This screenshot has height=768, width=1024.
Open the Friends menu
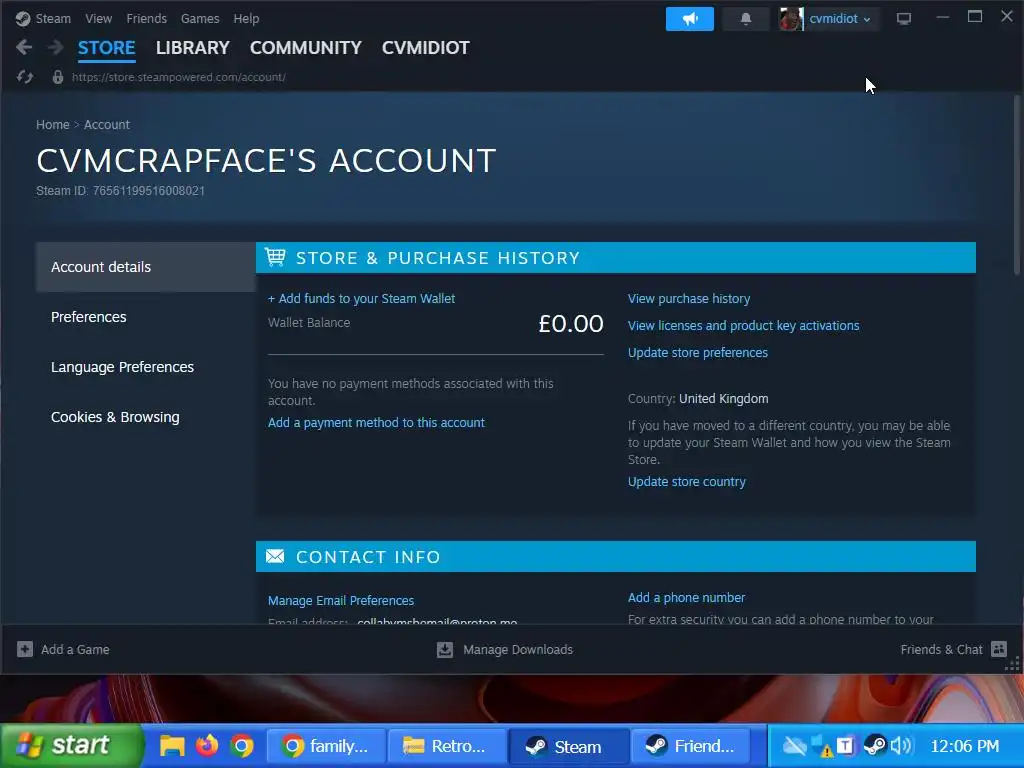click(x=146, y=18)
